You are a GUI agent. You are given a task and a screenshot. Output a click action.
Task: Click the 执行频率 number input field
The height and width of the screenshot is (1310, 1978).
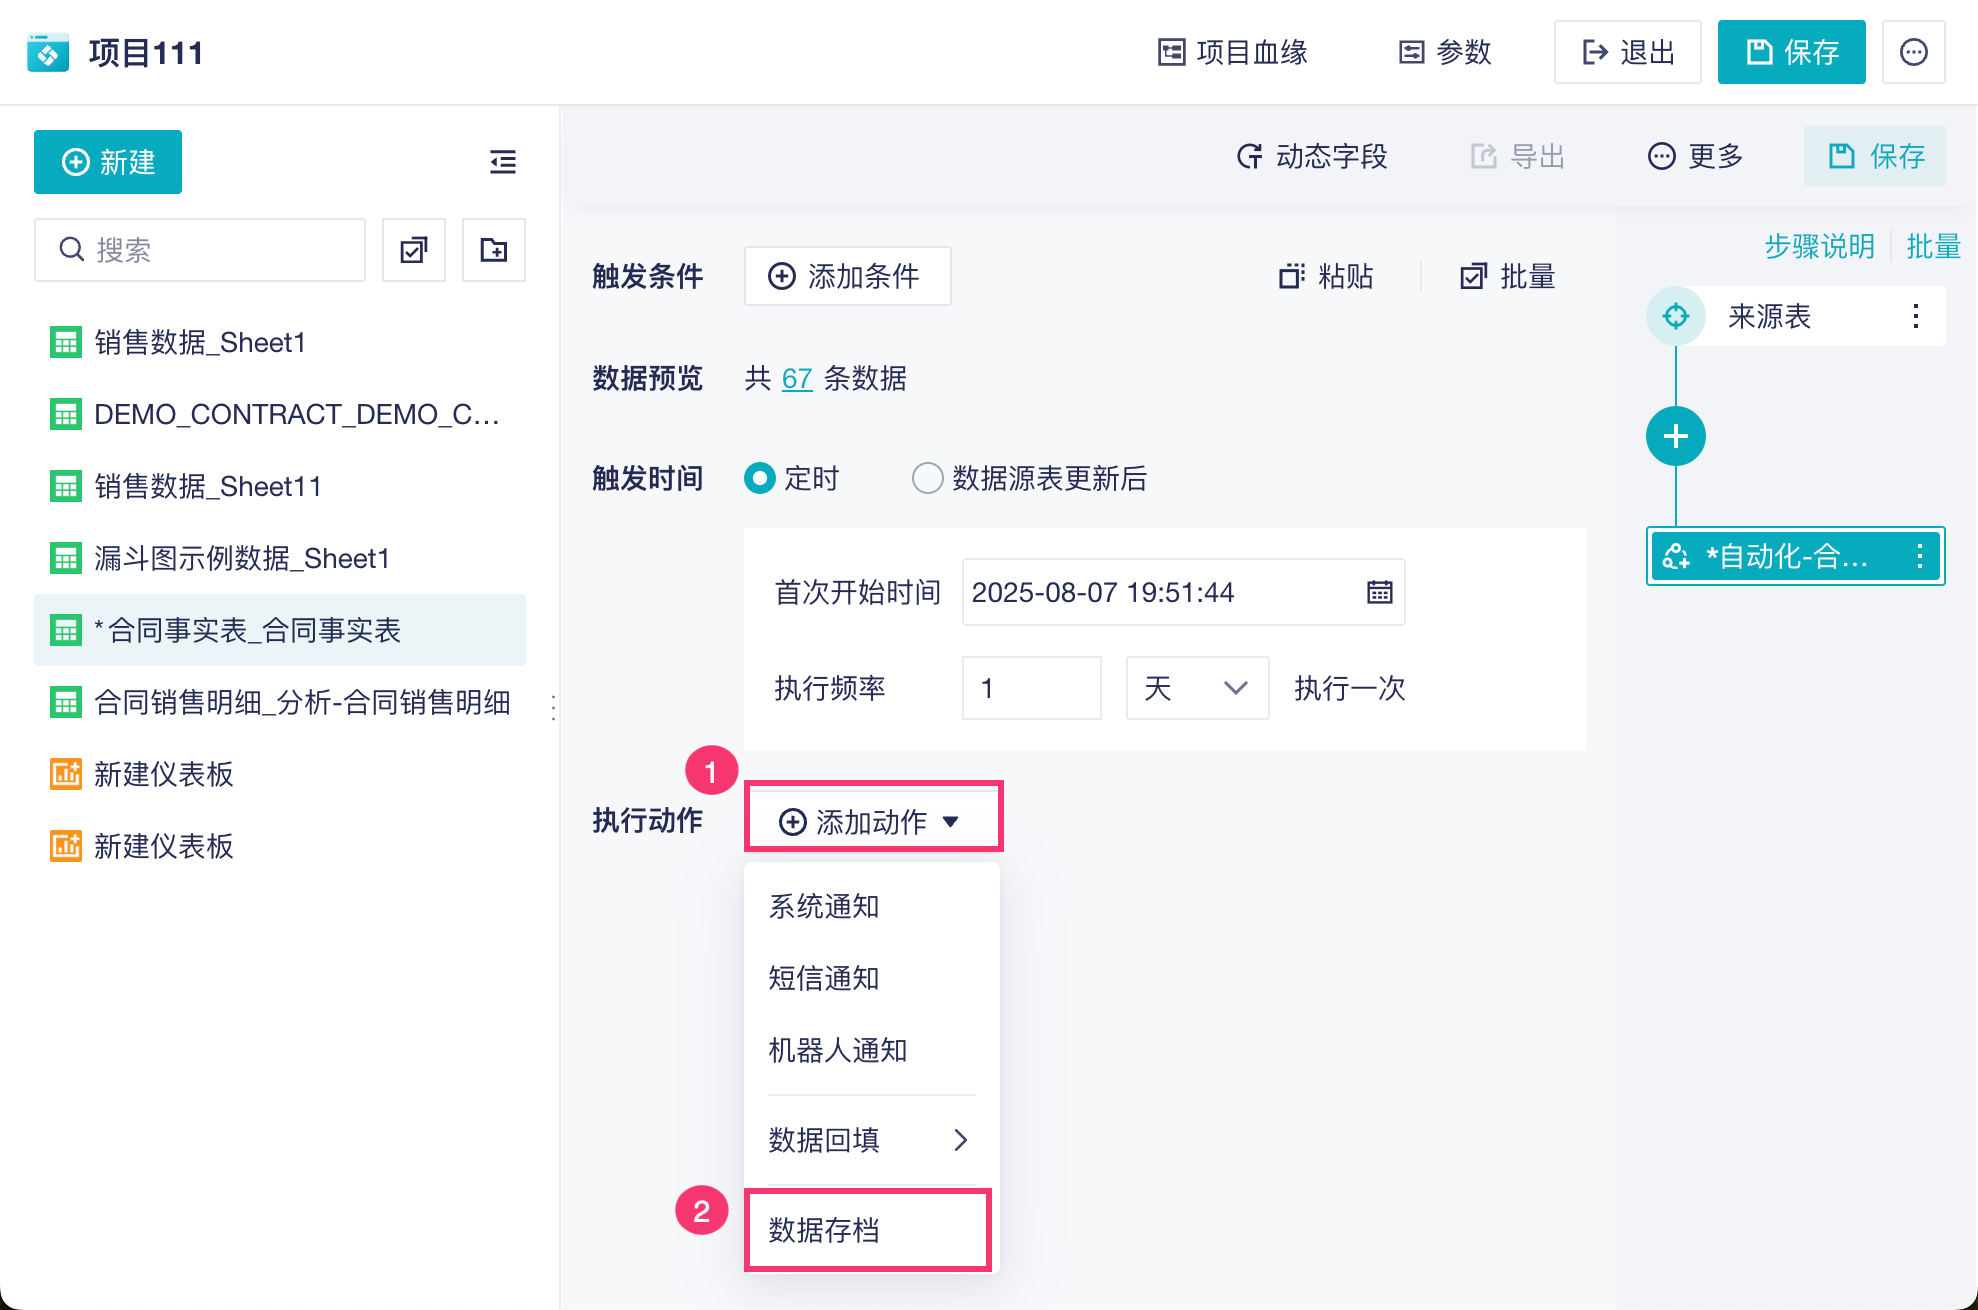(x=1031, y=688)
